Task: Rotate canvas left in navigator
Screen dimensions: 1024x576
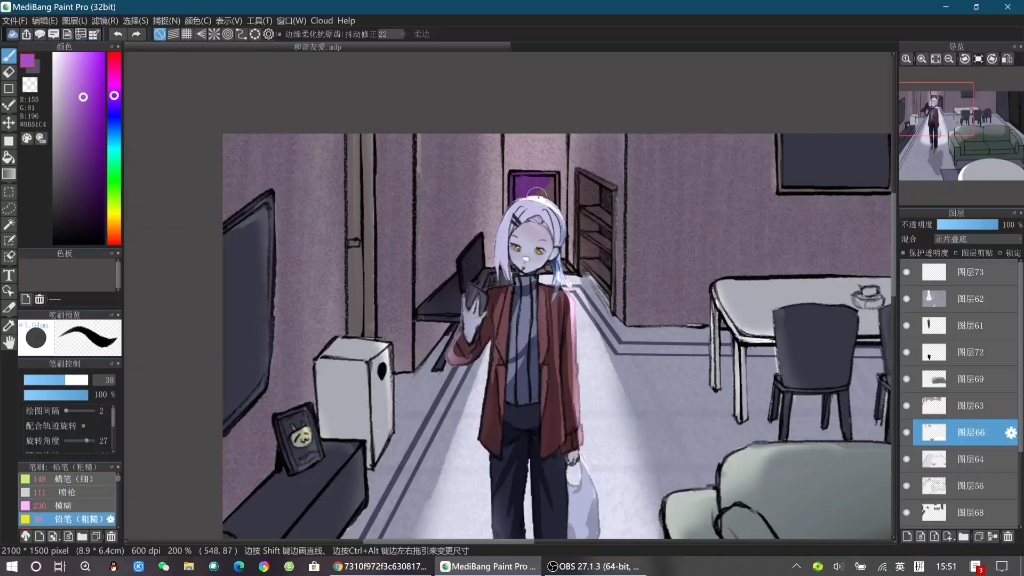Action: click(964, 59)
